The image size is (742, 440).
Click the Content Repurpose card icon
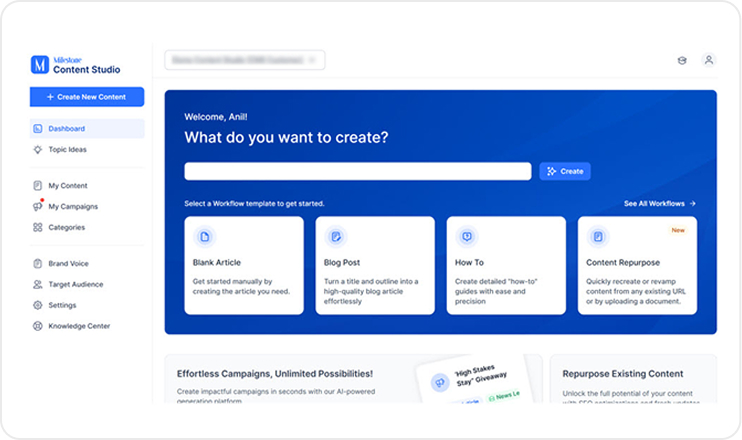pyautogui.click(x=597, y=237)
